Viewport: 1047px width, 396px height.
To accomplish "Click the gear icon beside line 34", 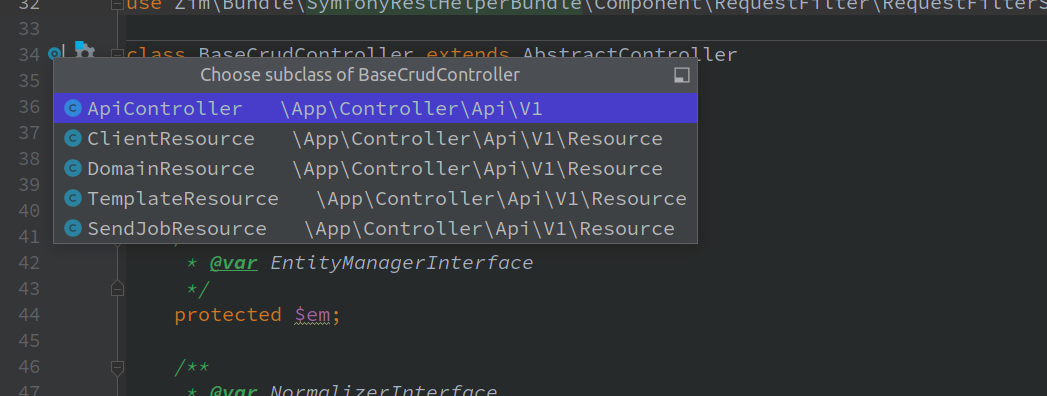I will coord(85,51).
